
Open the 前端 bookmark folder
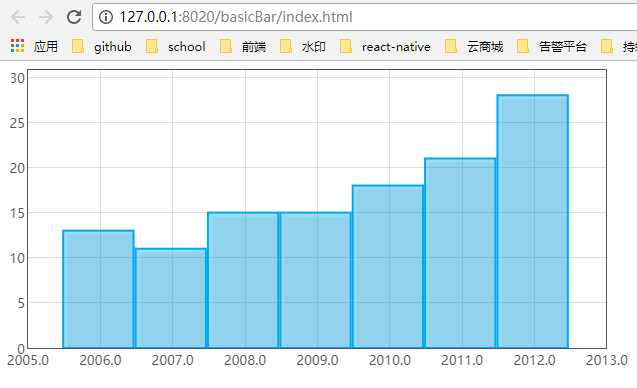coord(243,47)
